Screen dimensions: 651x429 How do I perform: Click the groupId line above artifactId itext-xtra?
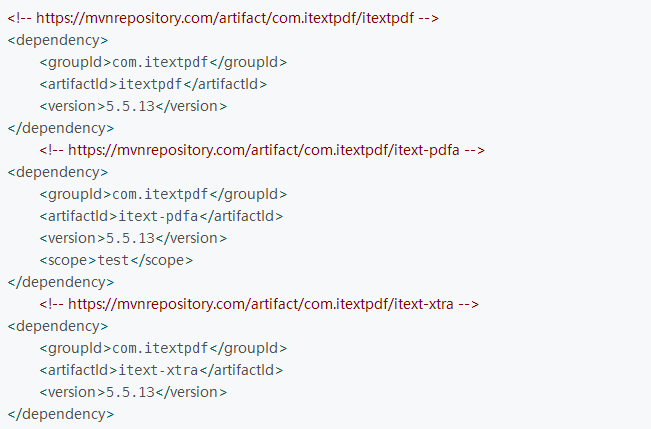pyautogui.click(x=163, y=348)
